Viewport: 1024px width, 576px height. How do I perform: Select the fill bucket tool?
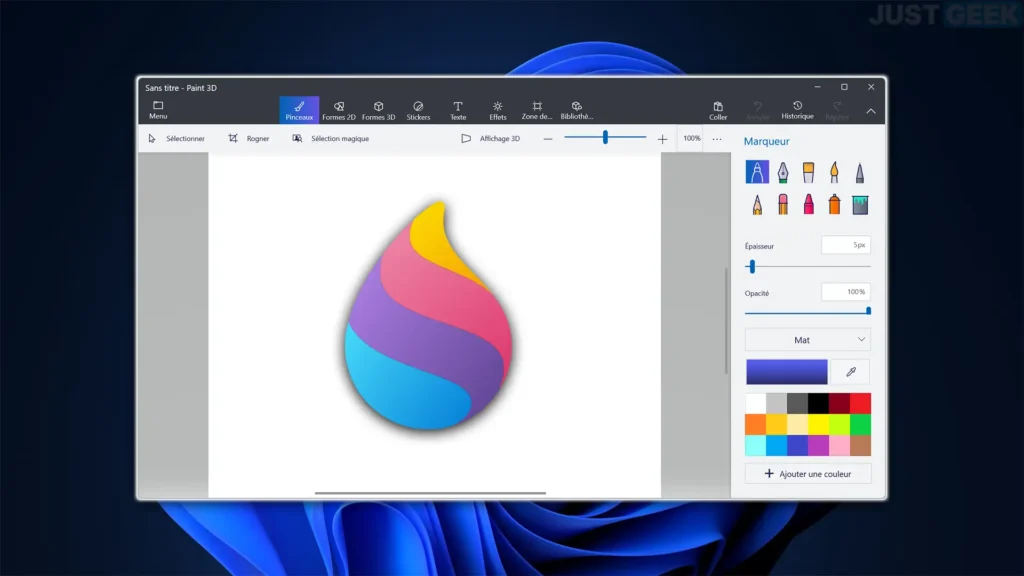tap(861, 204)
